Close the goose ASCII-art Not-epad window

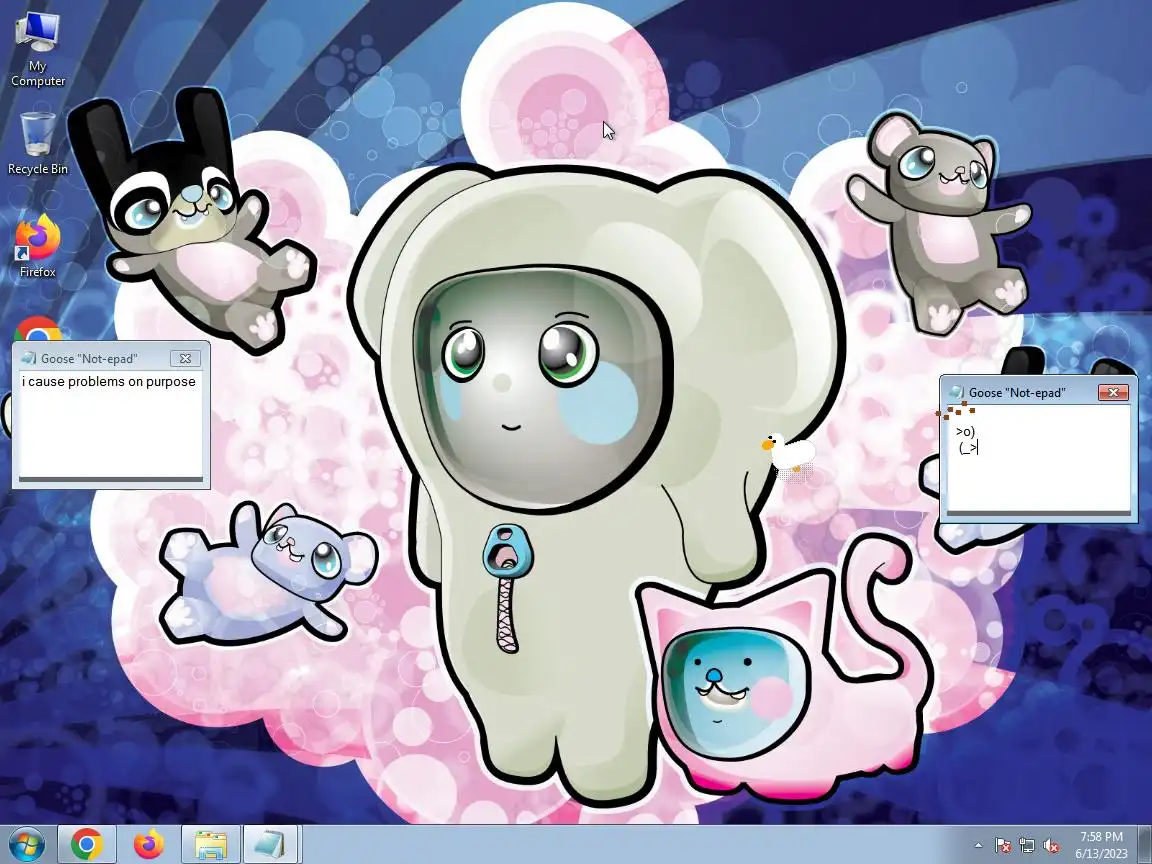pos(1113,392)
